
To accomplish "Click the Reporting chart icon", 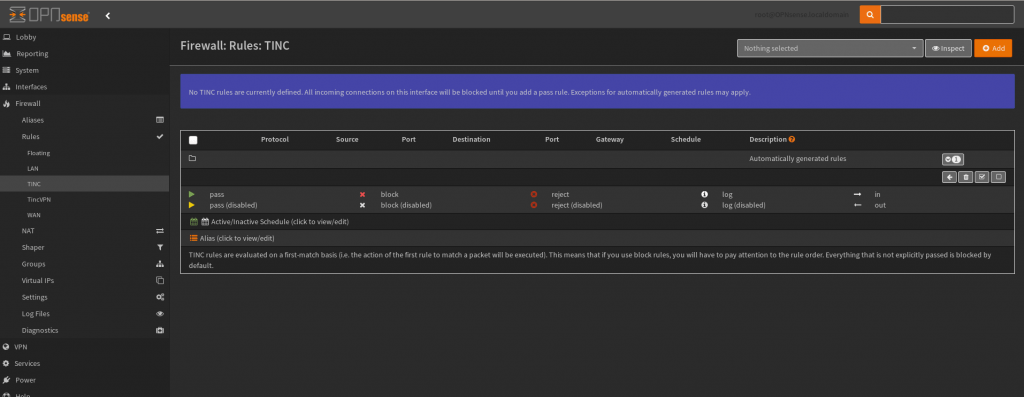I will [7, 54].
